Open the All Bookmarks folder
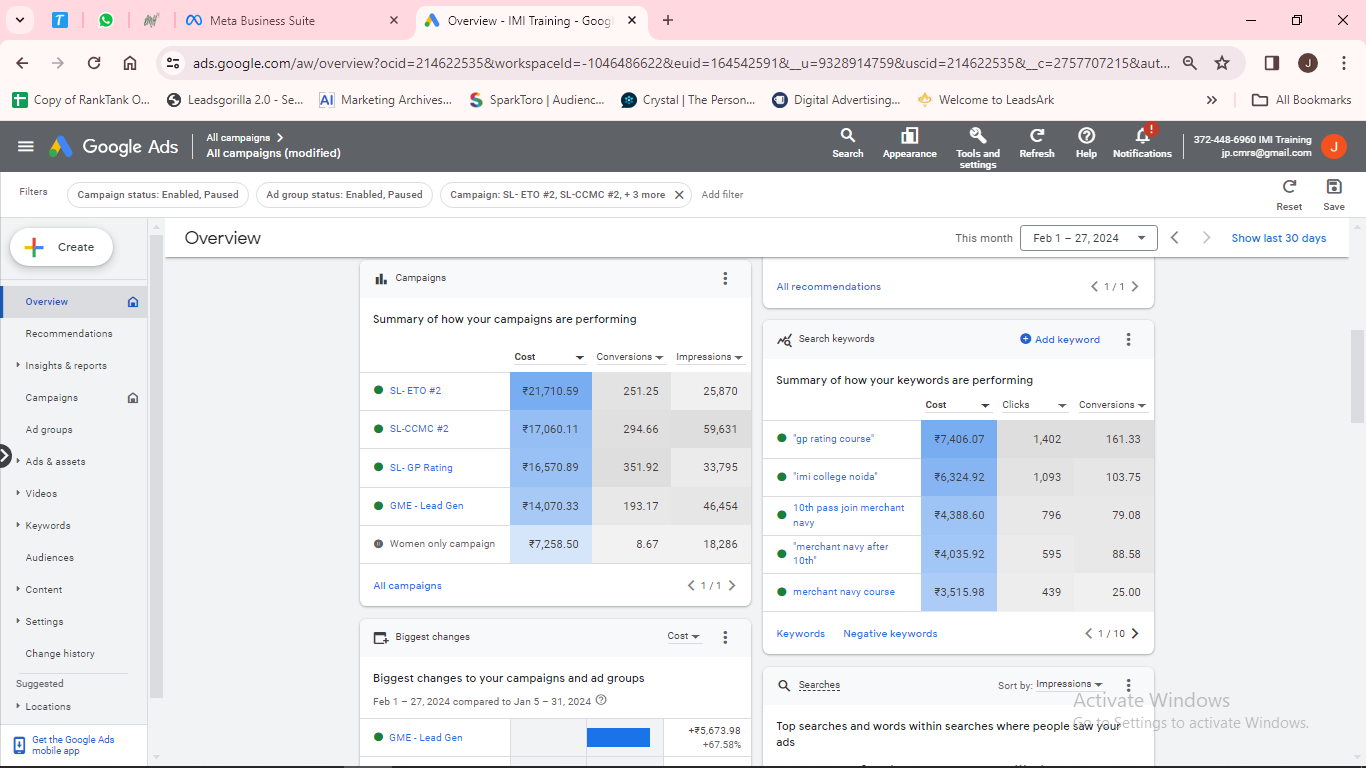This screenshot has height=768, width=1366. pyautogui.click(x=1302, y=100)
